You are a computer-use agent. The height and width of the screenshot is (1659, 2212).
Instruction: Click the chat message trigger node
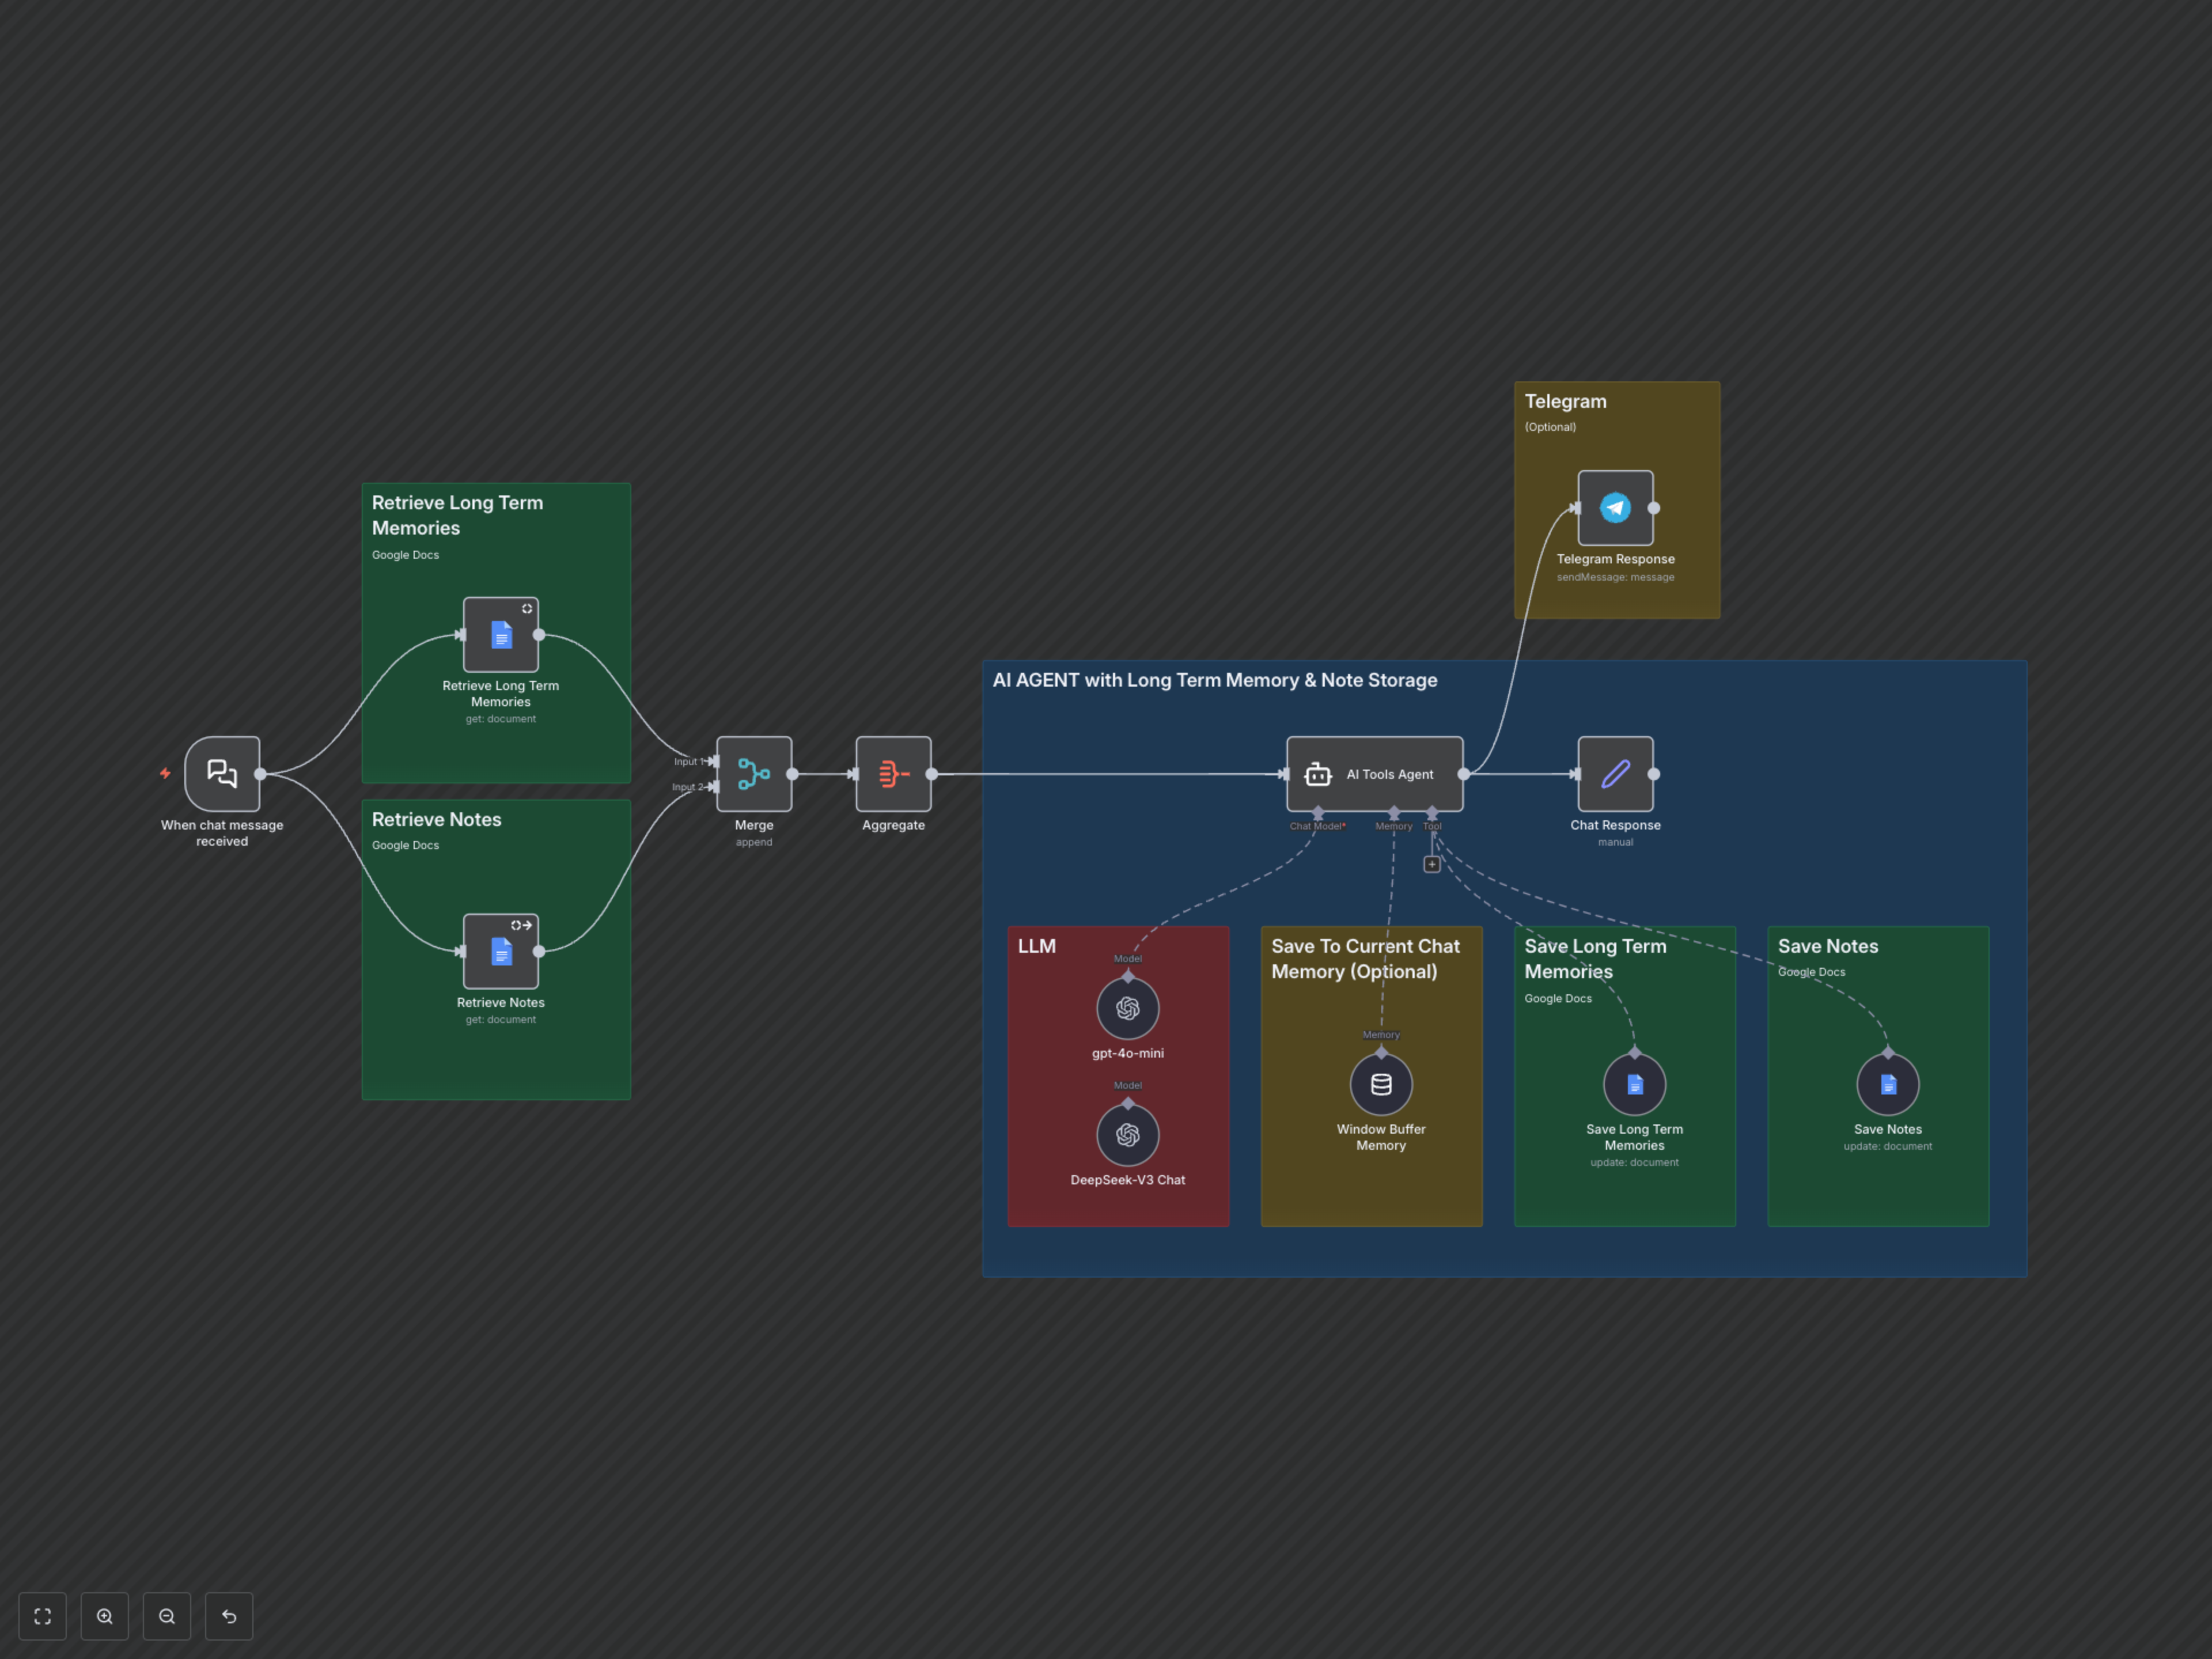[222, 773]
